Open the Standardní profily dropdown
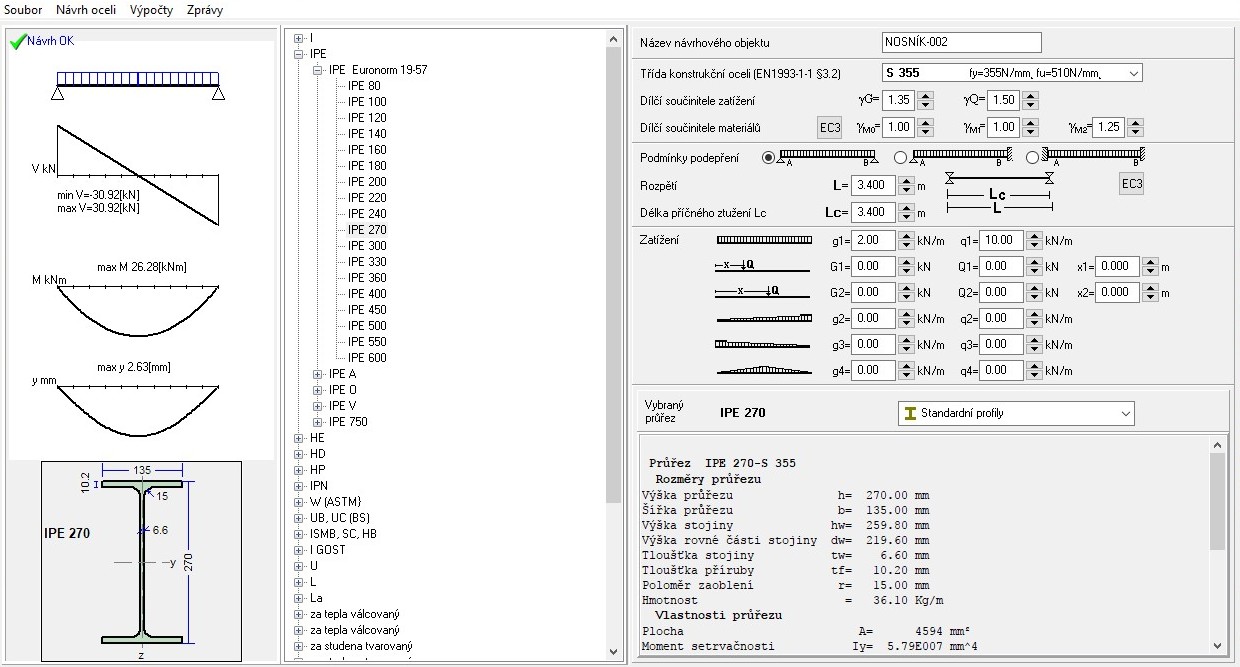The image size is (1240, 667). [1016, 413]
